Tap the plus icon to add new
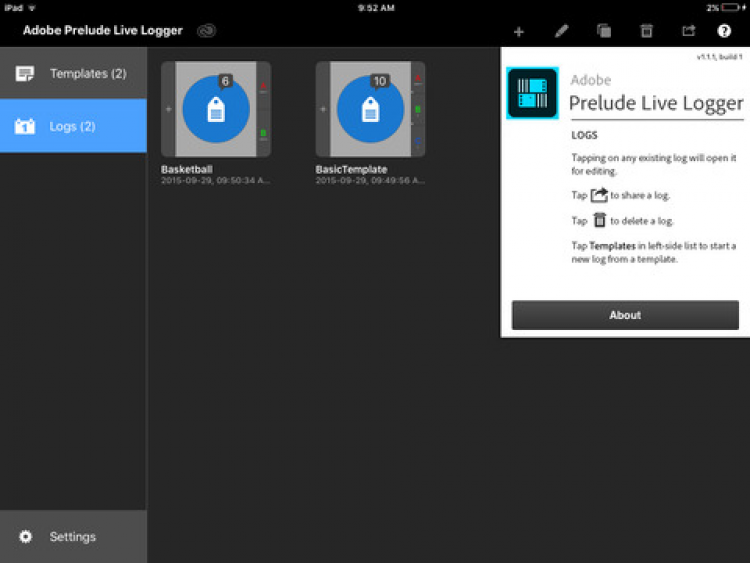 click(519, 32)
